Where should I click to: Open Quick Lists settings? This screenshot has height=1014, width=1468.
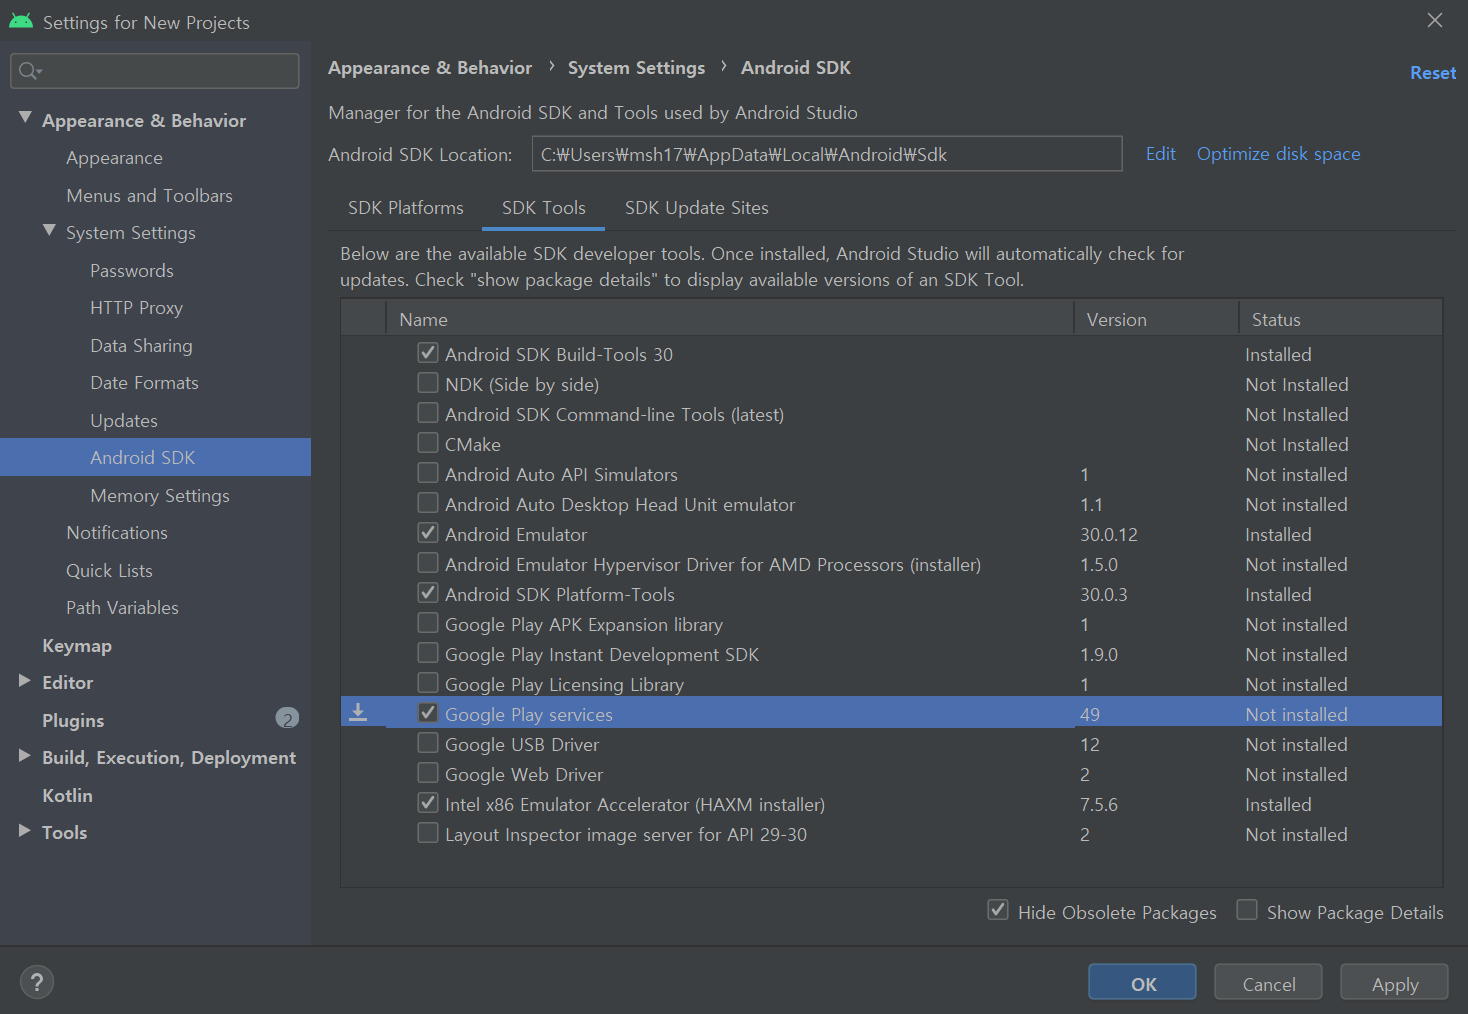pos(109,571)
